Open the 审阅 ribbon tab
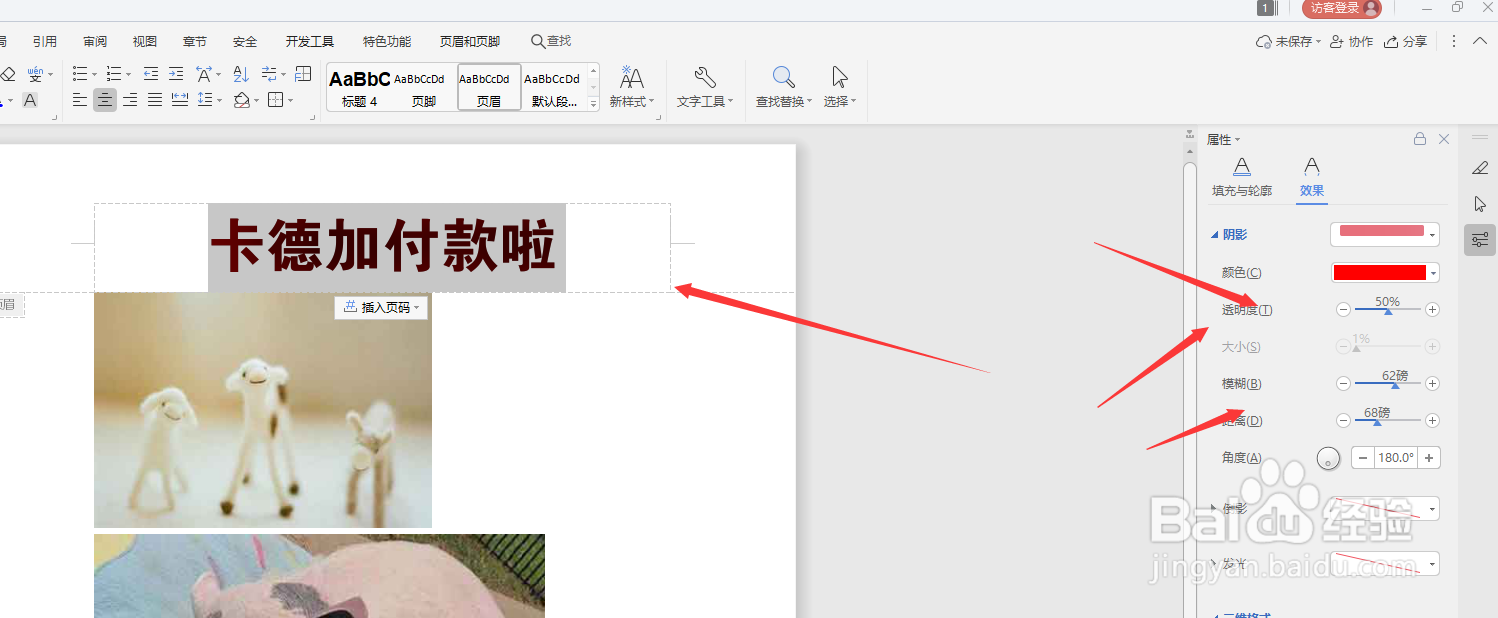 [x=95, y=42]
